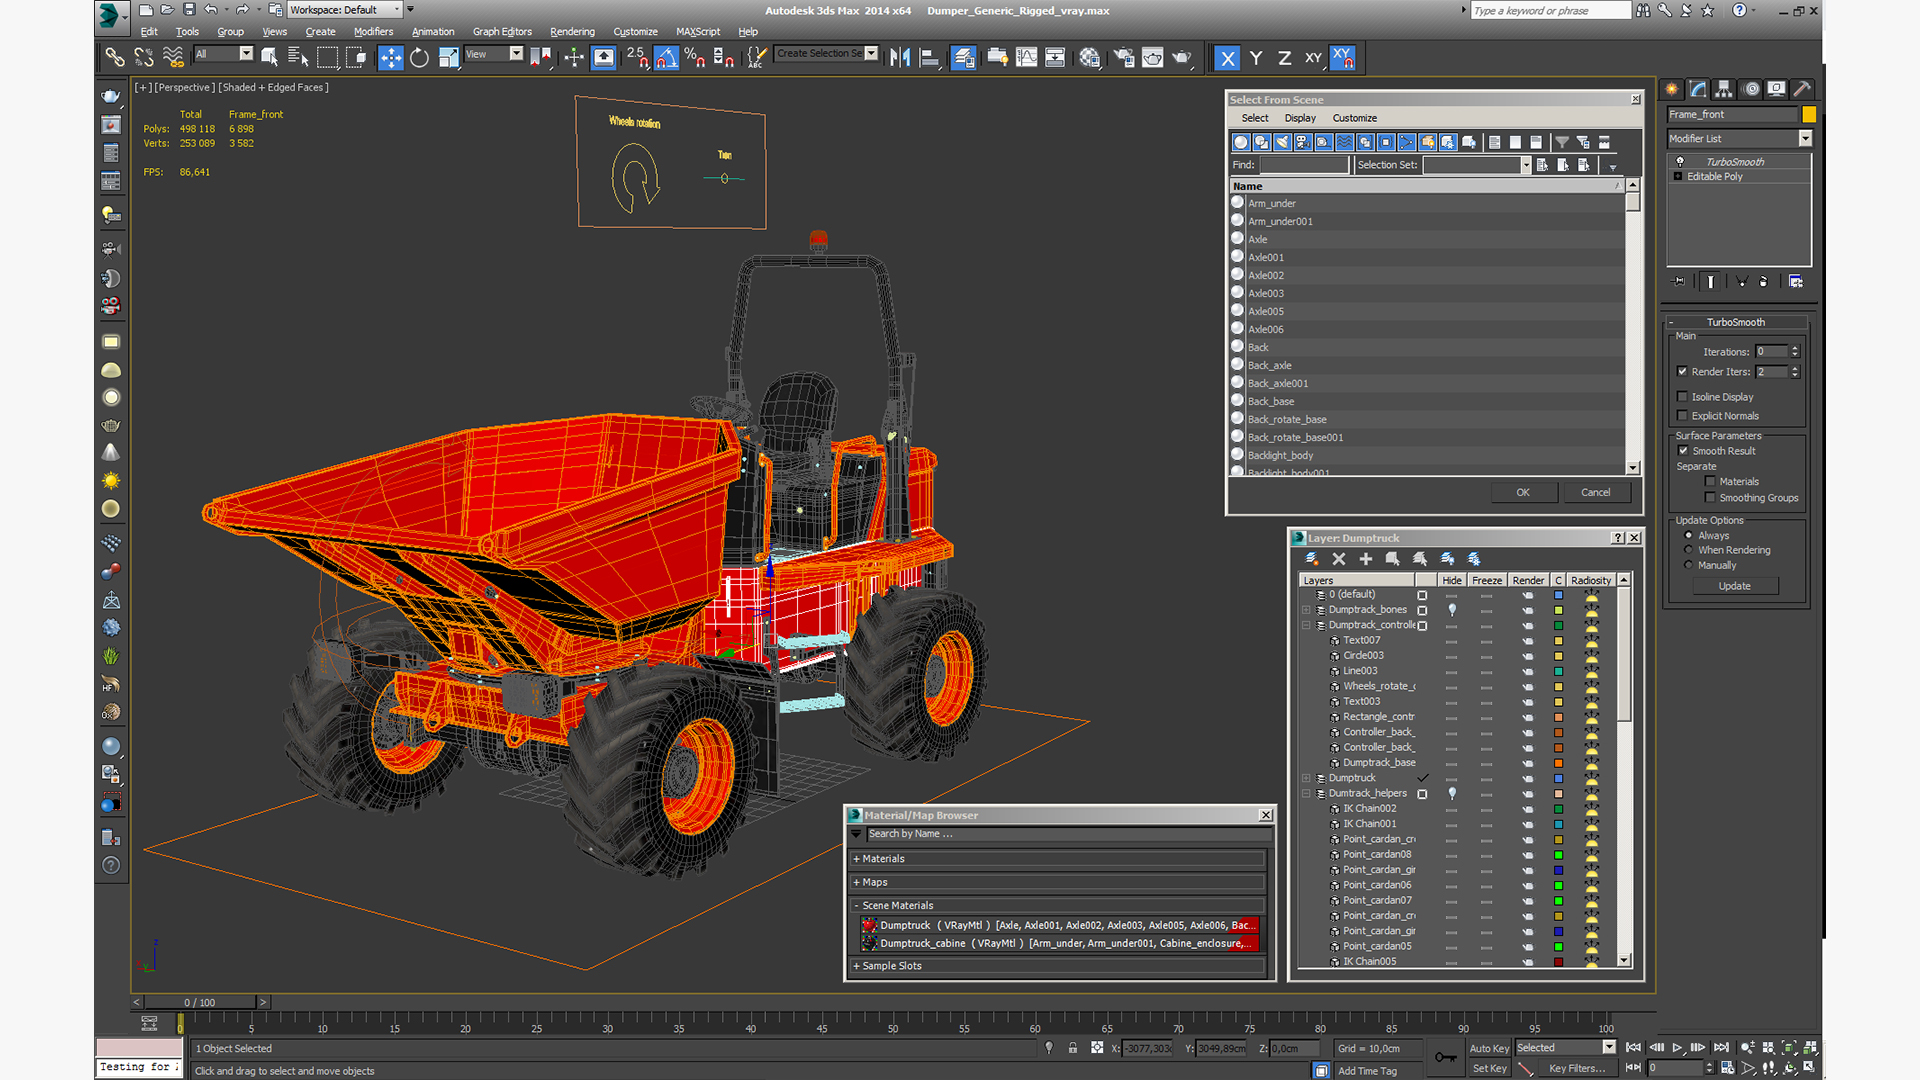Open the Modifiers menu
This screenshot has width=1920, height=1080.
(x=374, y=32)
